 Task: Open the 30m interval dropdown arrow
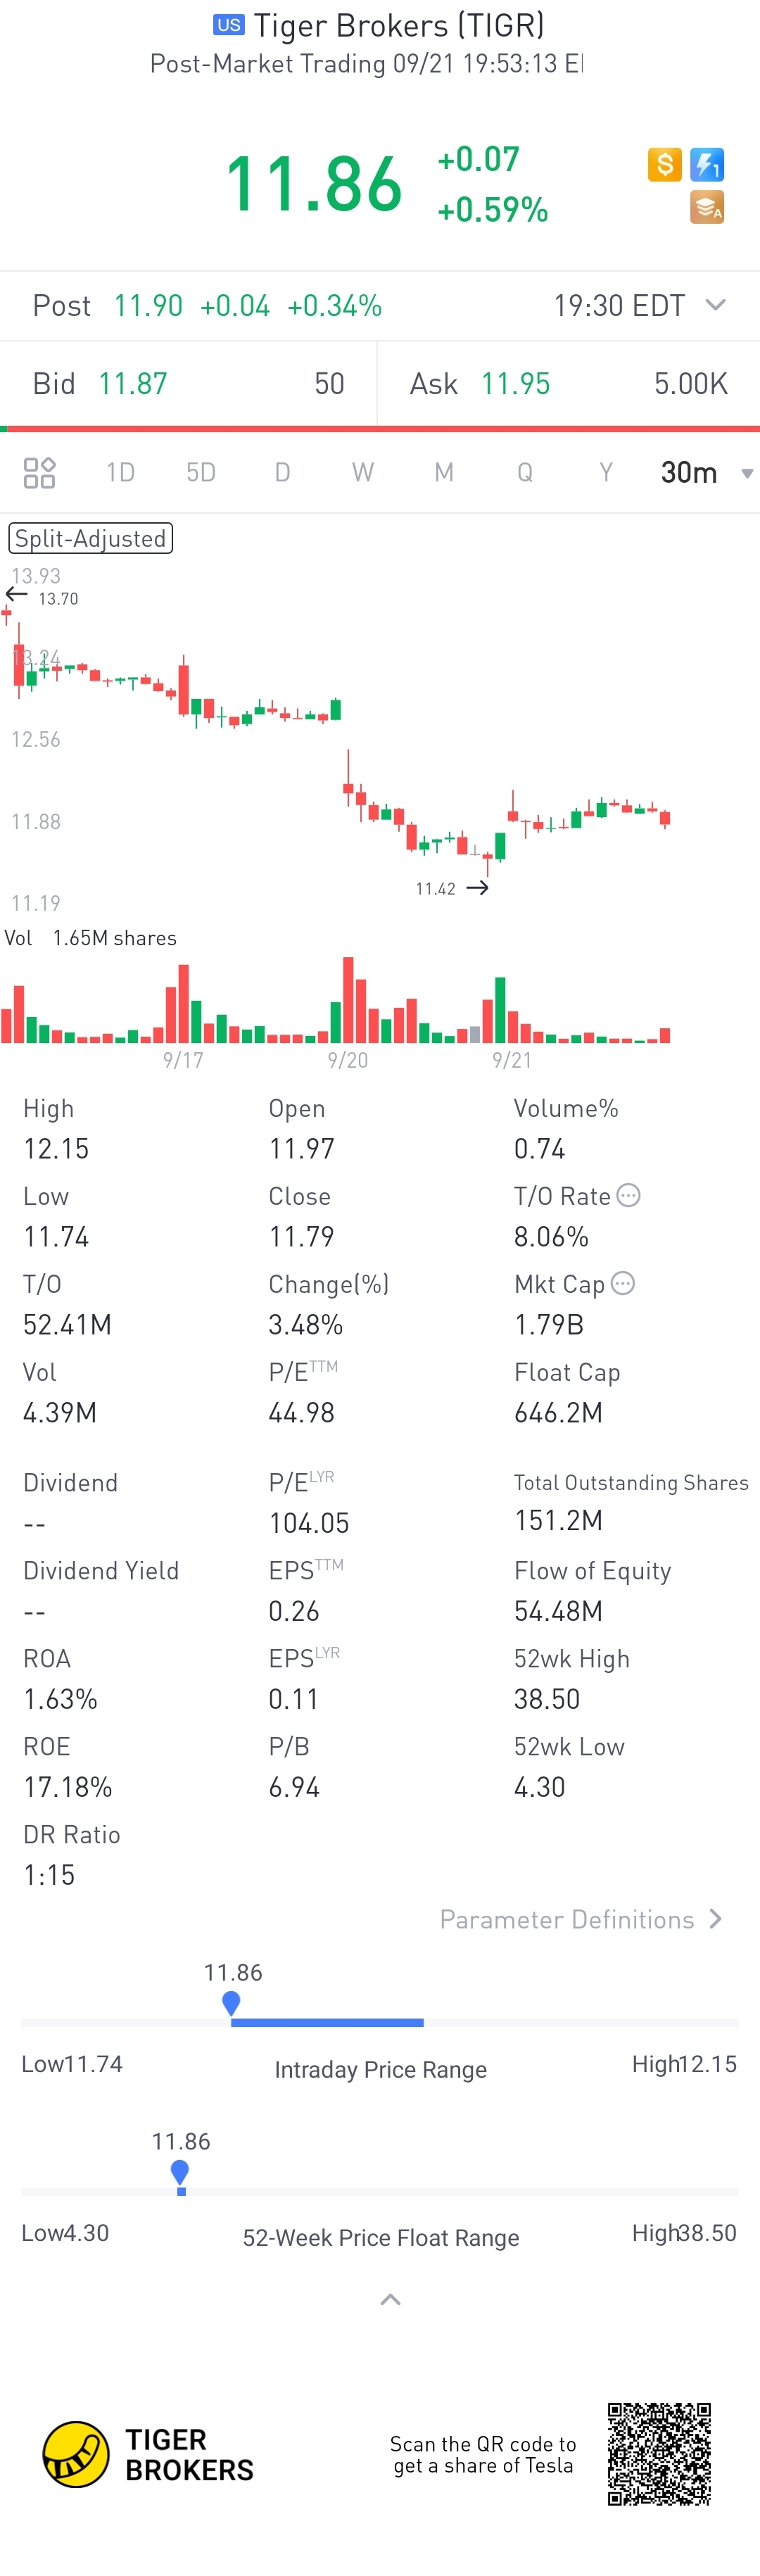click(x=746, y=474)
